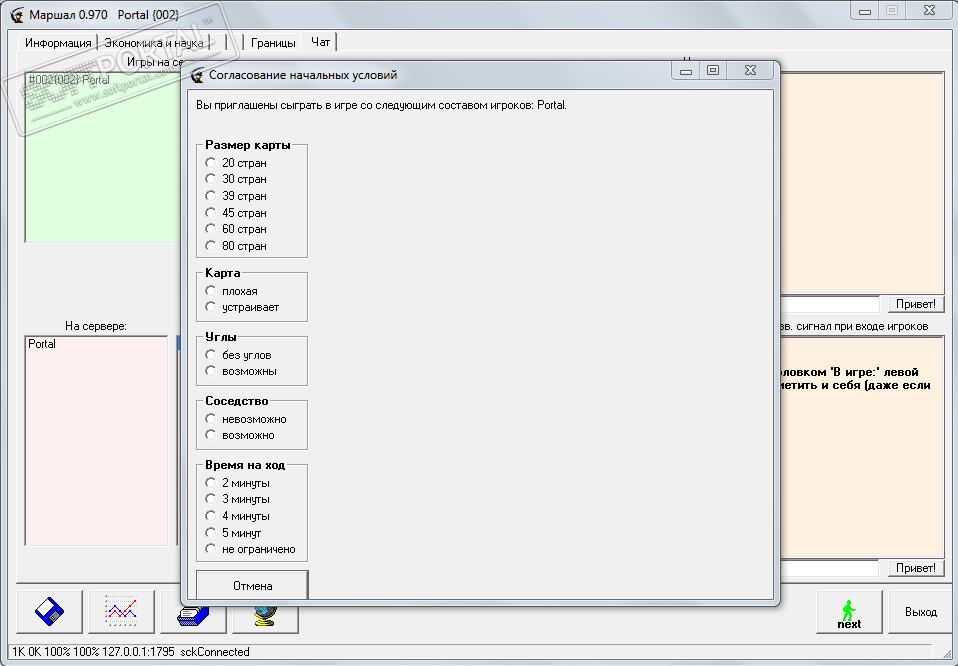Switch to the Информация tab
Screen dimensions: 958x666
58,43
